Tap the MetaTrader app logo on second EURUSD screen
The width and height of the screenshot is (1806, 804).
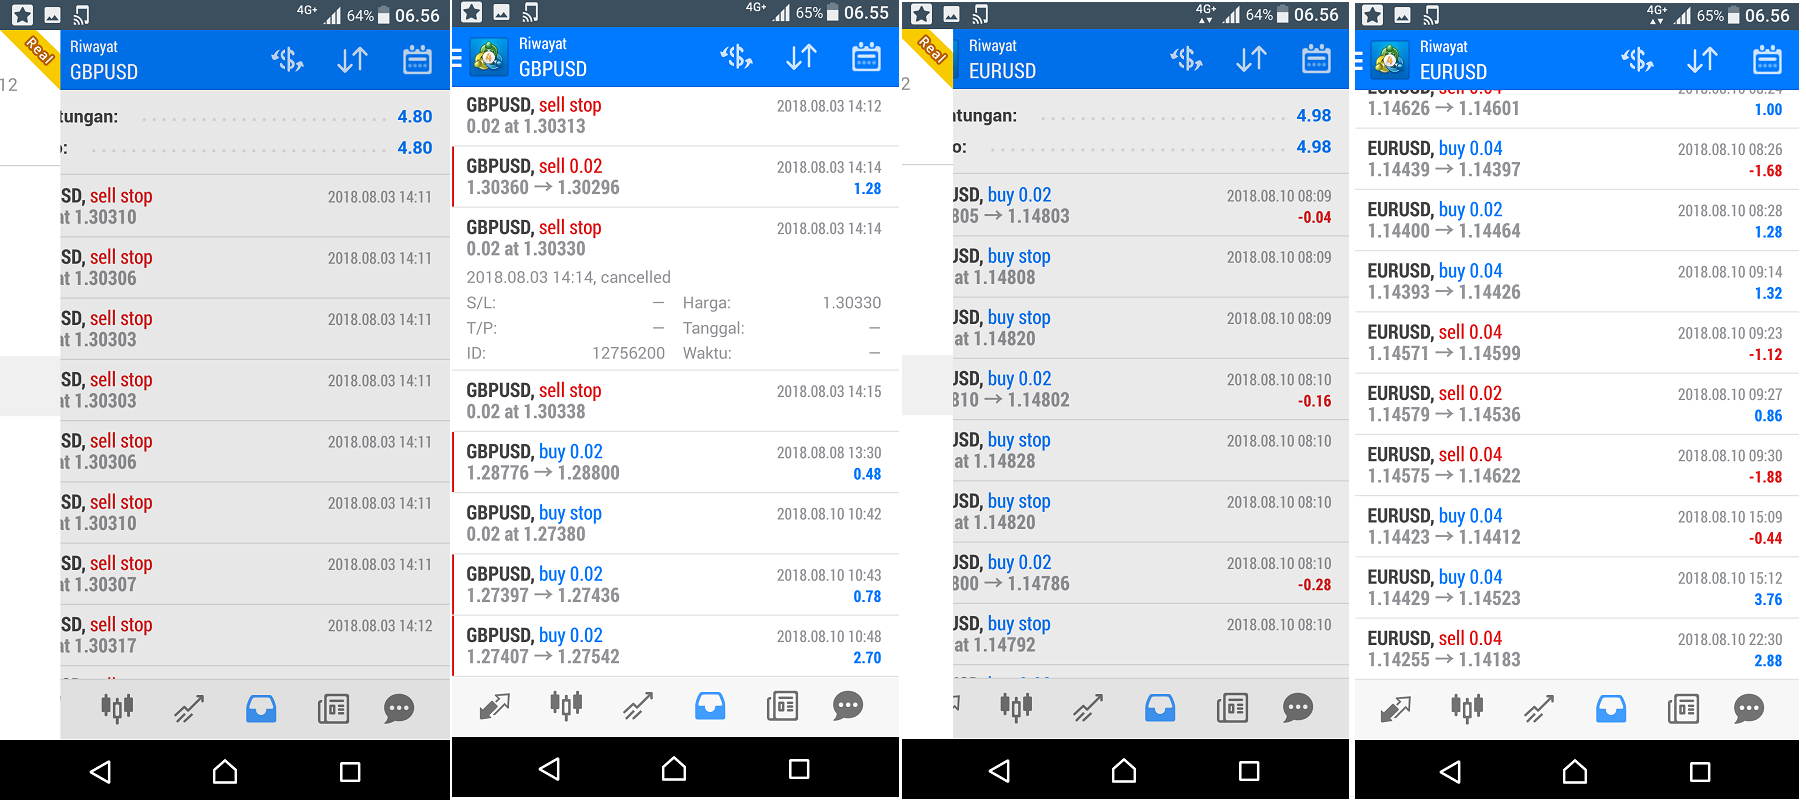[x=1390, y=60]
